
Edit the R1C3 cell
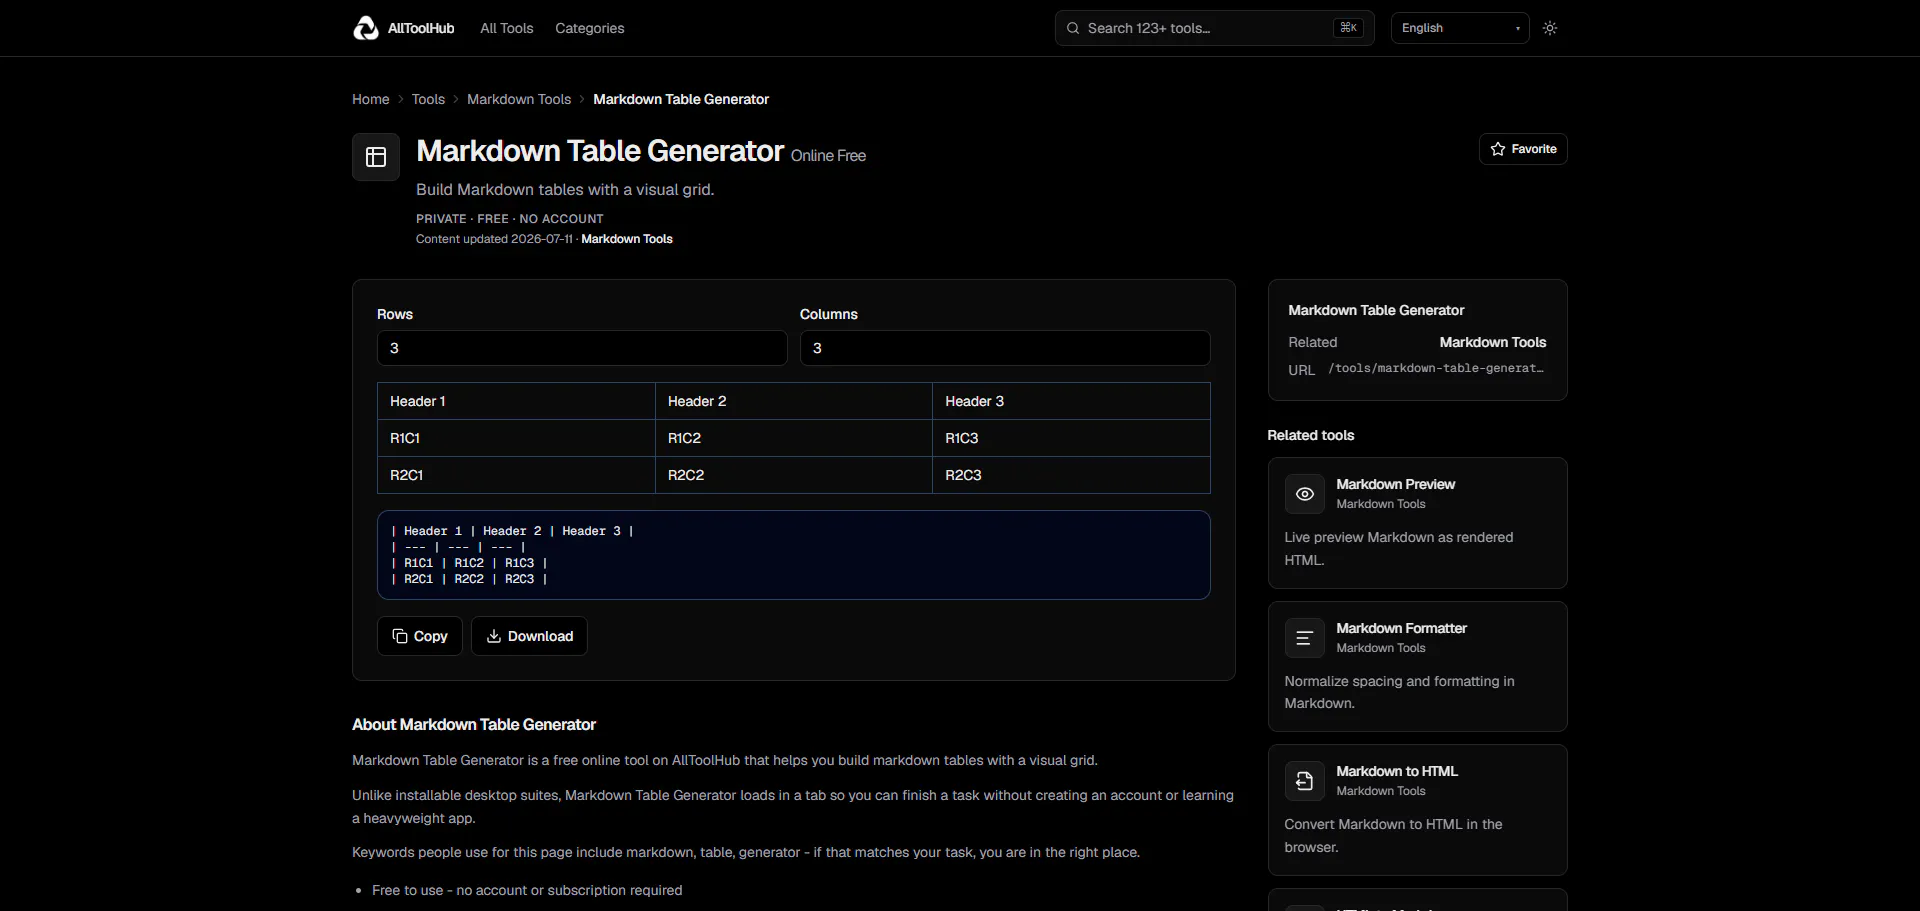pyautogui.click(x=1071, y=438)
